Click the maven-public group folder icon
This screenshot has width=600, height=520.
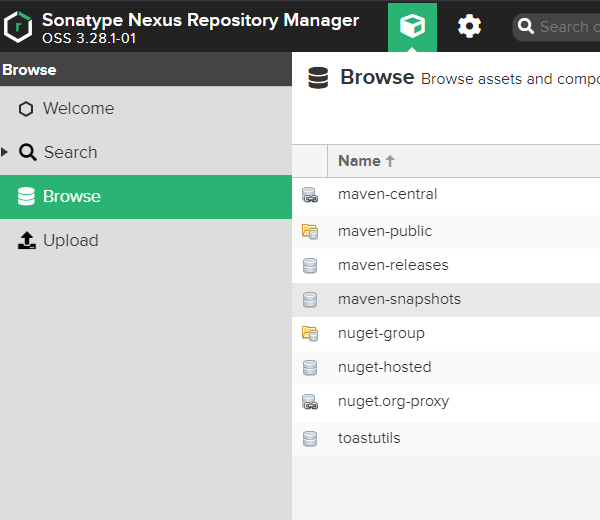[310, 232]
